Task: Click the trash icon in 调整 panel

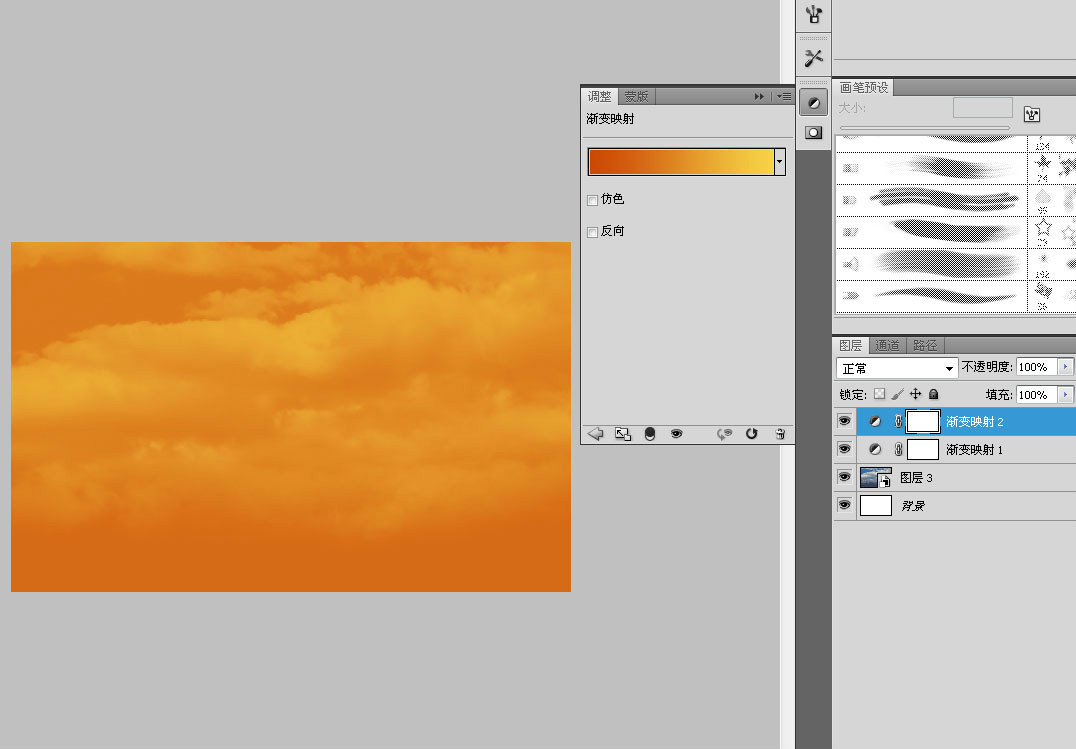Action: pos(780,434)
